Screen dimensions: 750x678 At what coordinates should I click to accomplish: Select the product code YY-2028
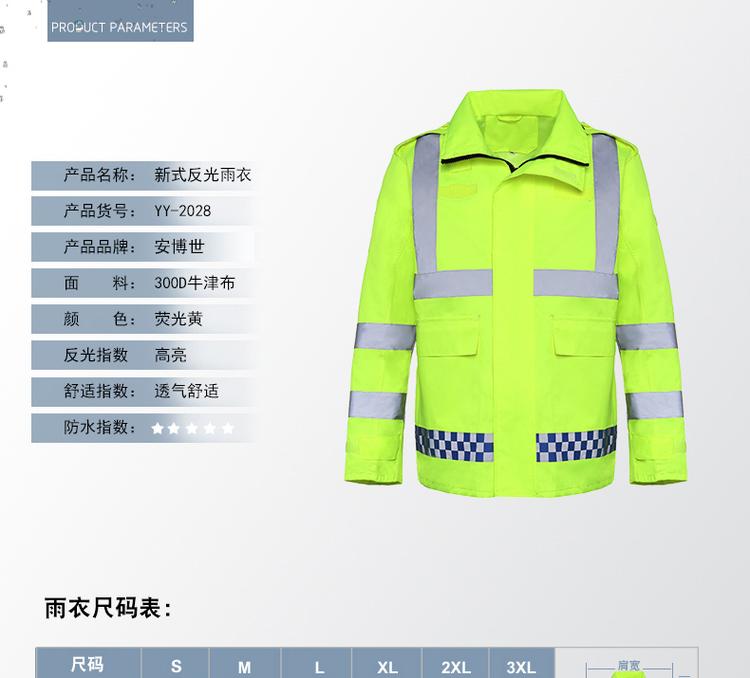point(182,211)
